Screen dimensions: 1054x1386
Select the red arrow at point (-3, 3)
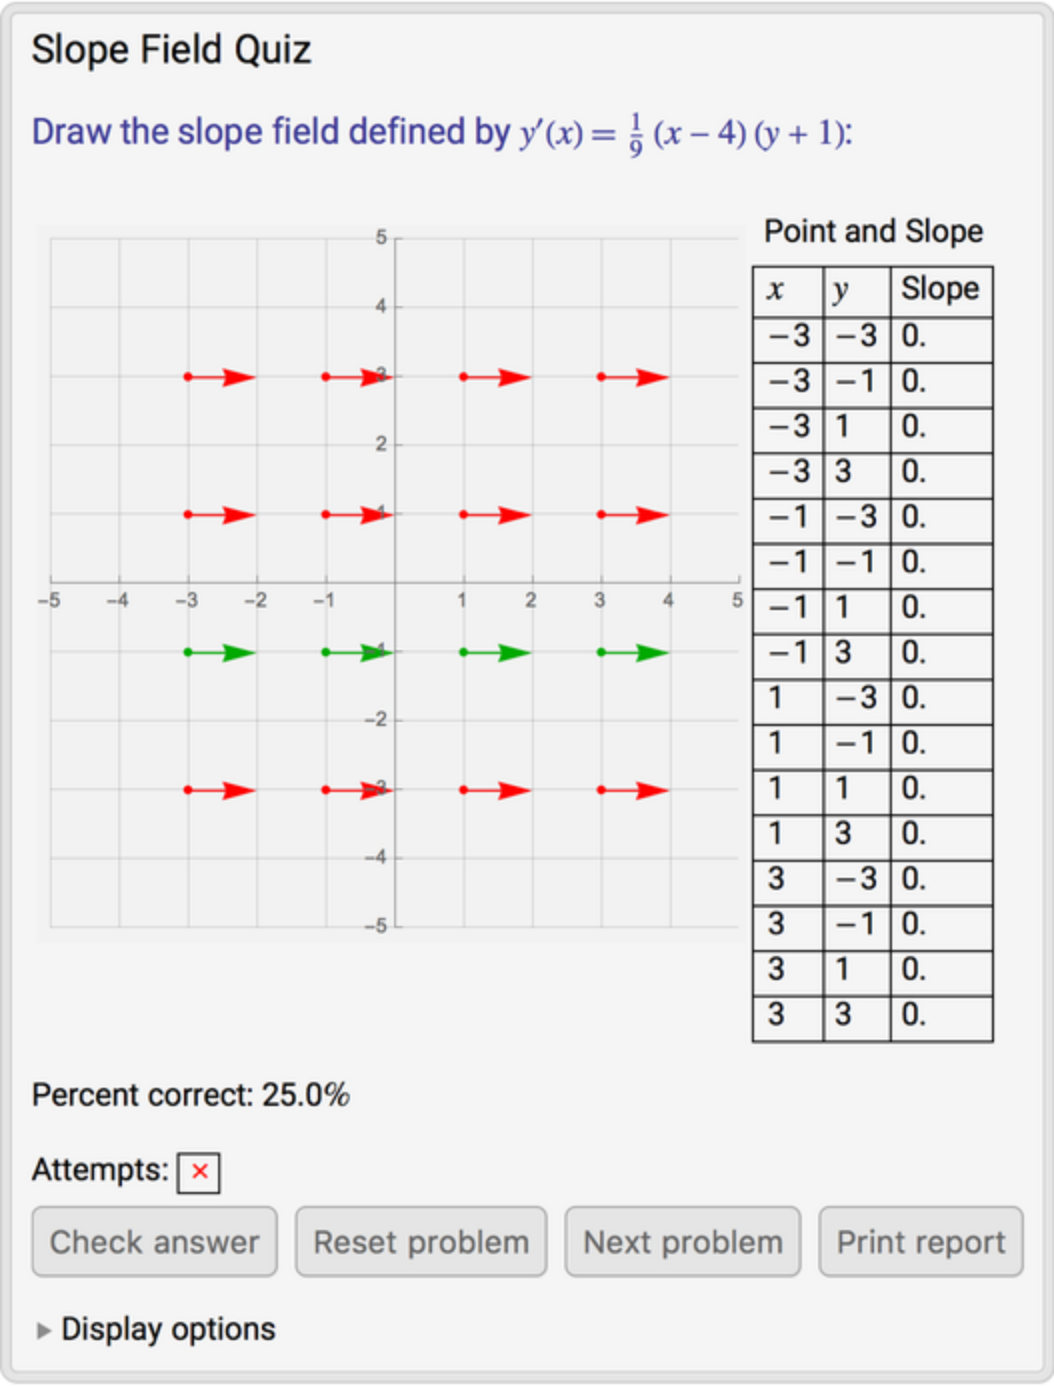(220, 377)
